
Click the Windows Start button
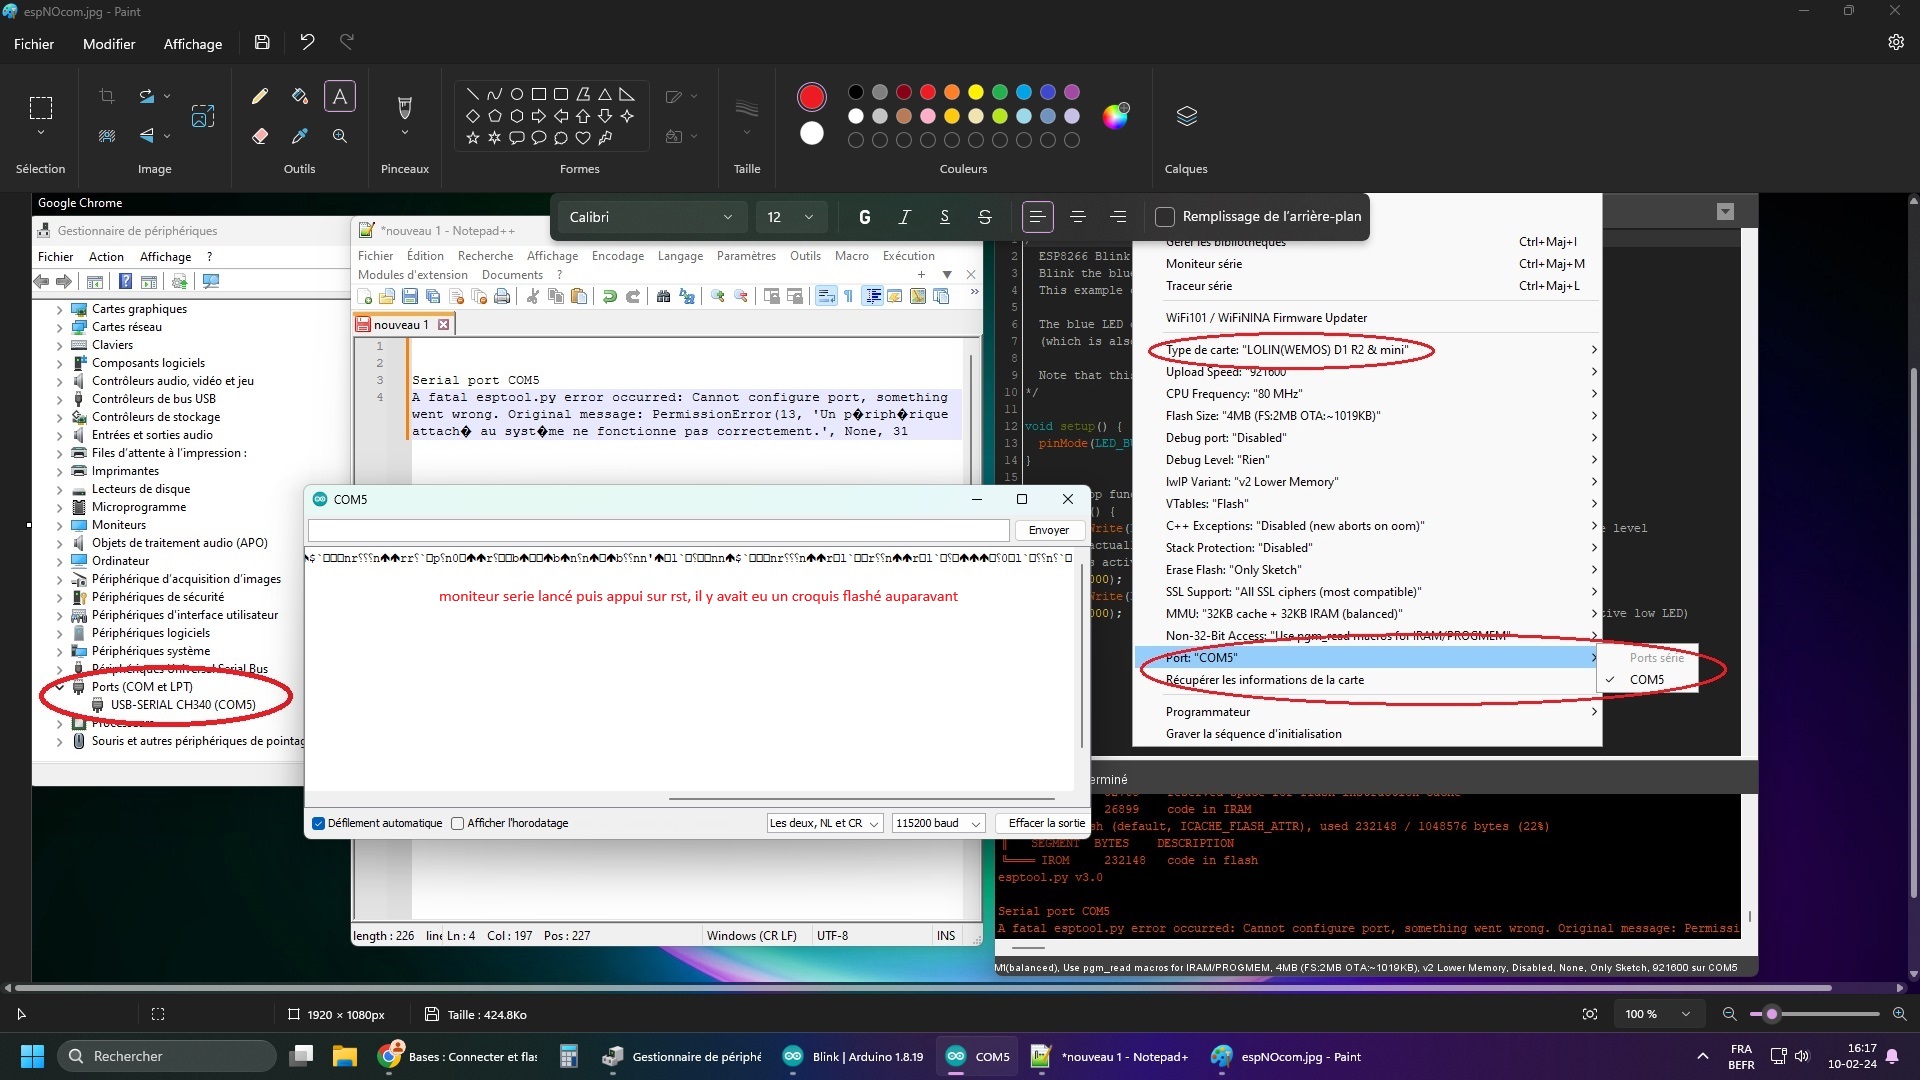click(32, 1056)
